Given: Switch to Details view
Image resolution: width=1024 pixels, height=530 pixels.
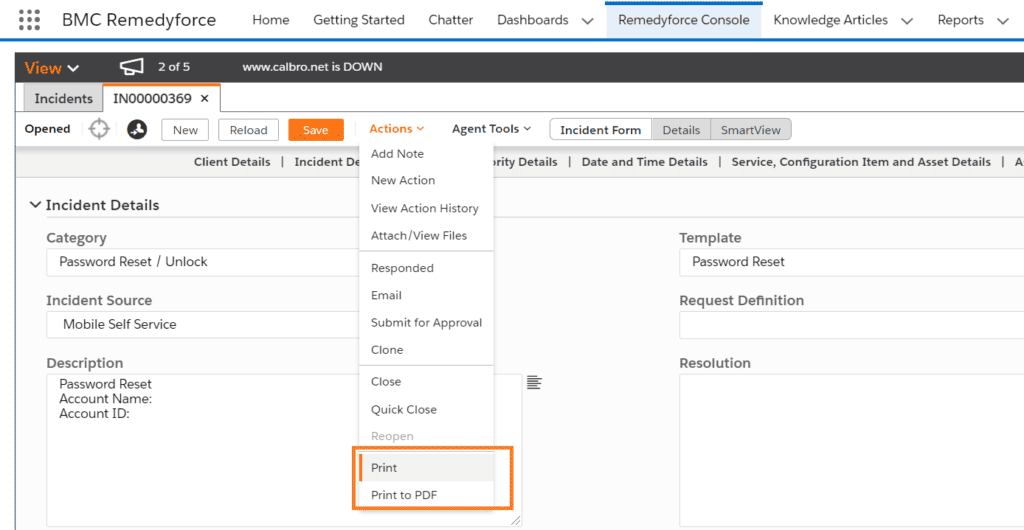Looking at the screenshot, I should click(x=681, y=130).
